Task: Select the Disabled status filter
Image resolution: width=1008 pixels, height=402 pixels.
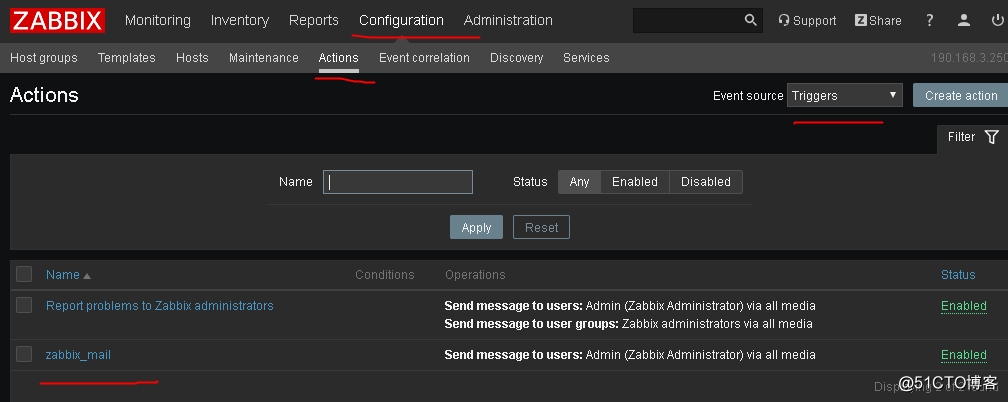Action: point(706,182)
